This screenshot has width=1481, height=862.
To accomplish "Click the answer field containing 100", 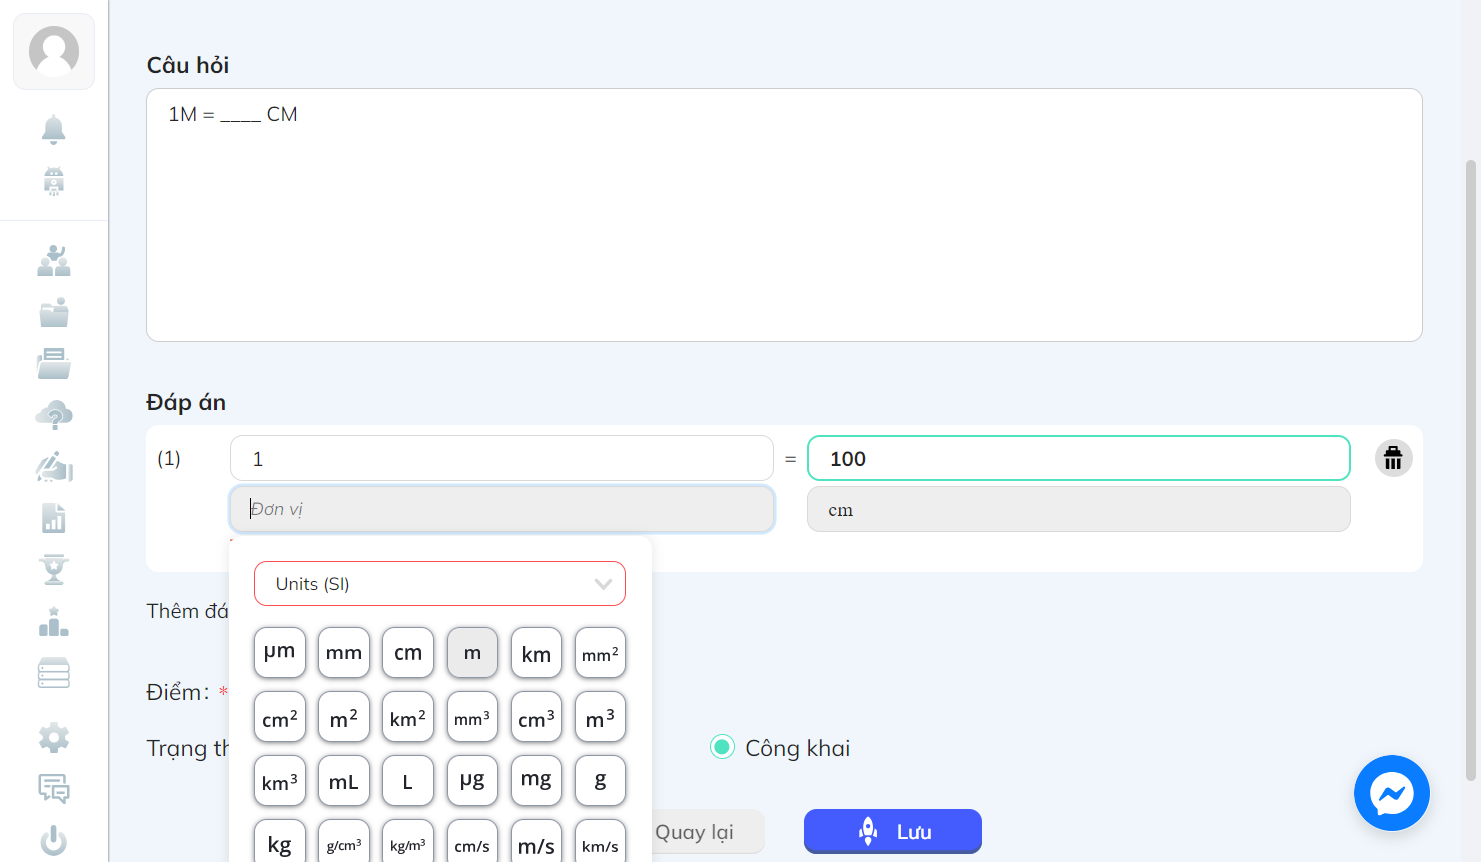I will (1079, 458).
